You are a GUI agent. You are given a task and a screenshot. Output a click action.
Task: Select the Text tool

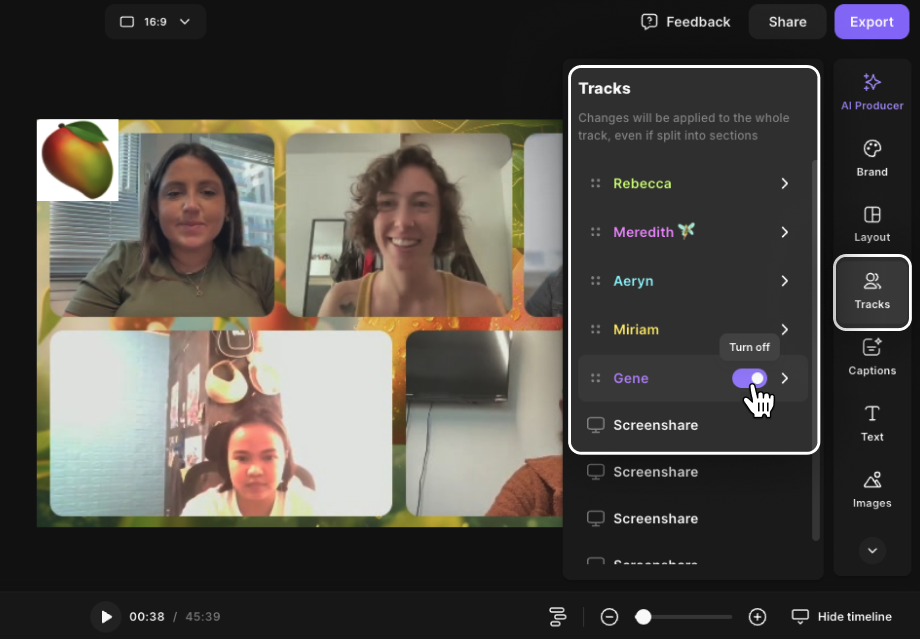click(x=872, y=423)
